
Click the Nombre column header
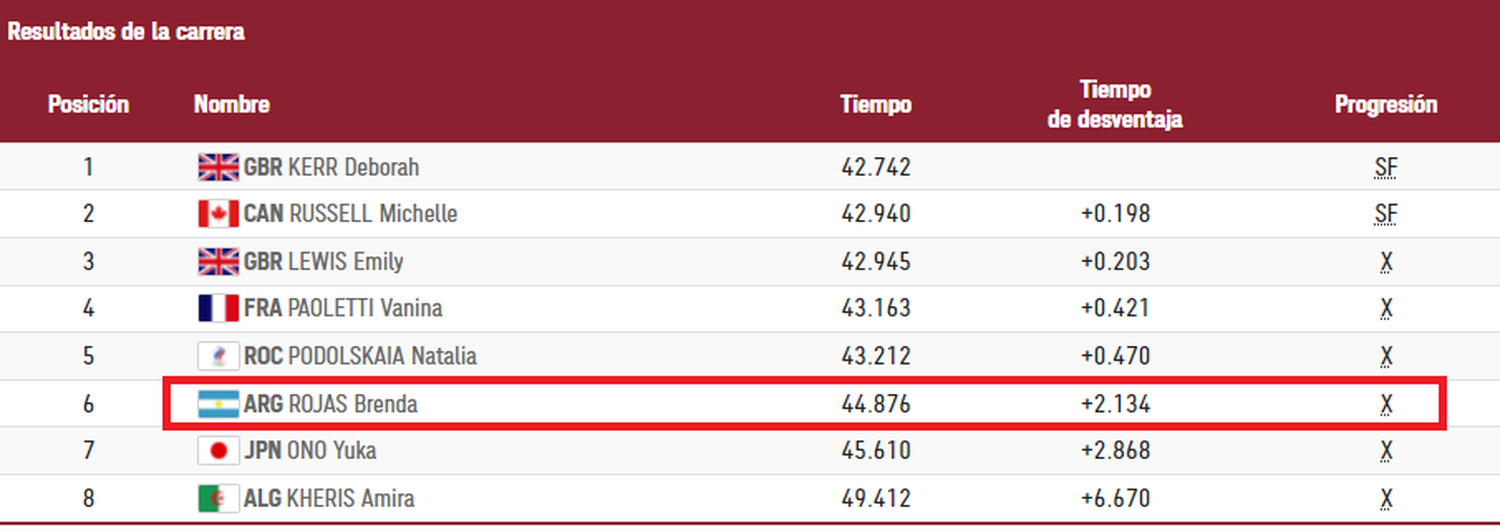point(231,104)
